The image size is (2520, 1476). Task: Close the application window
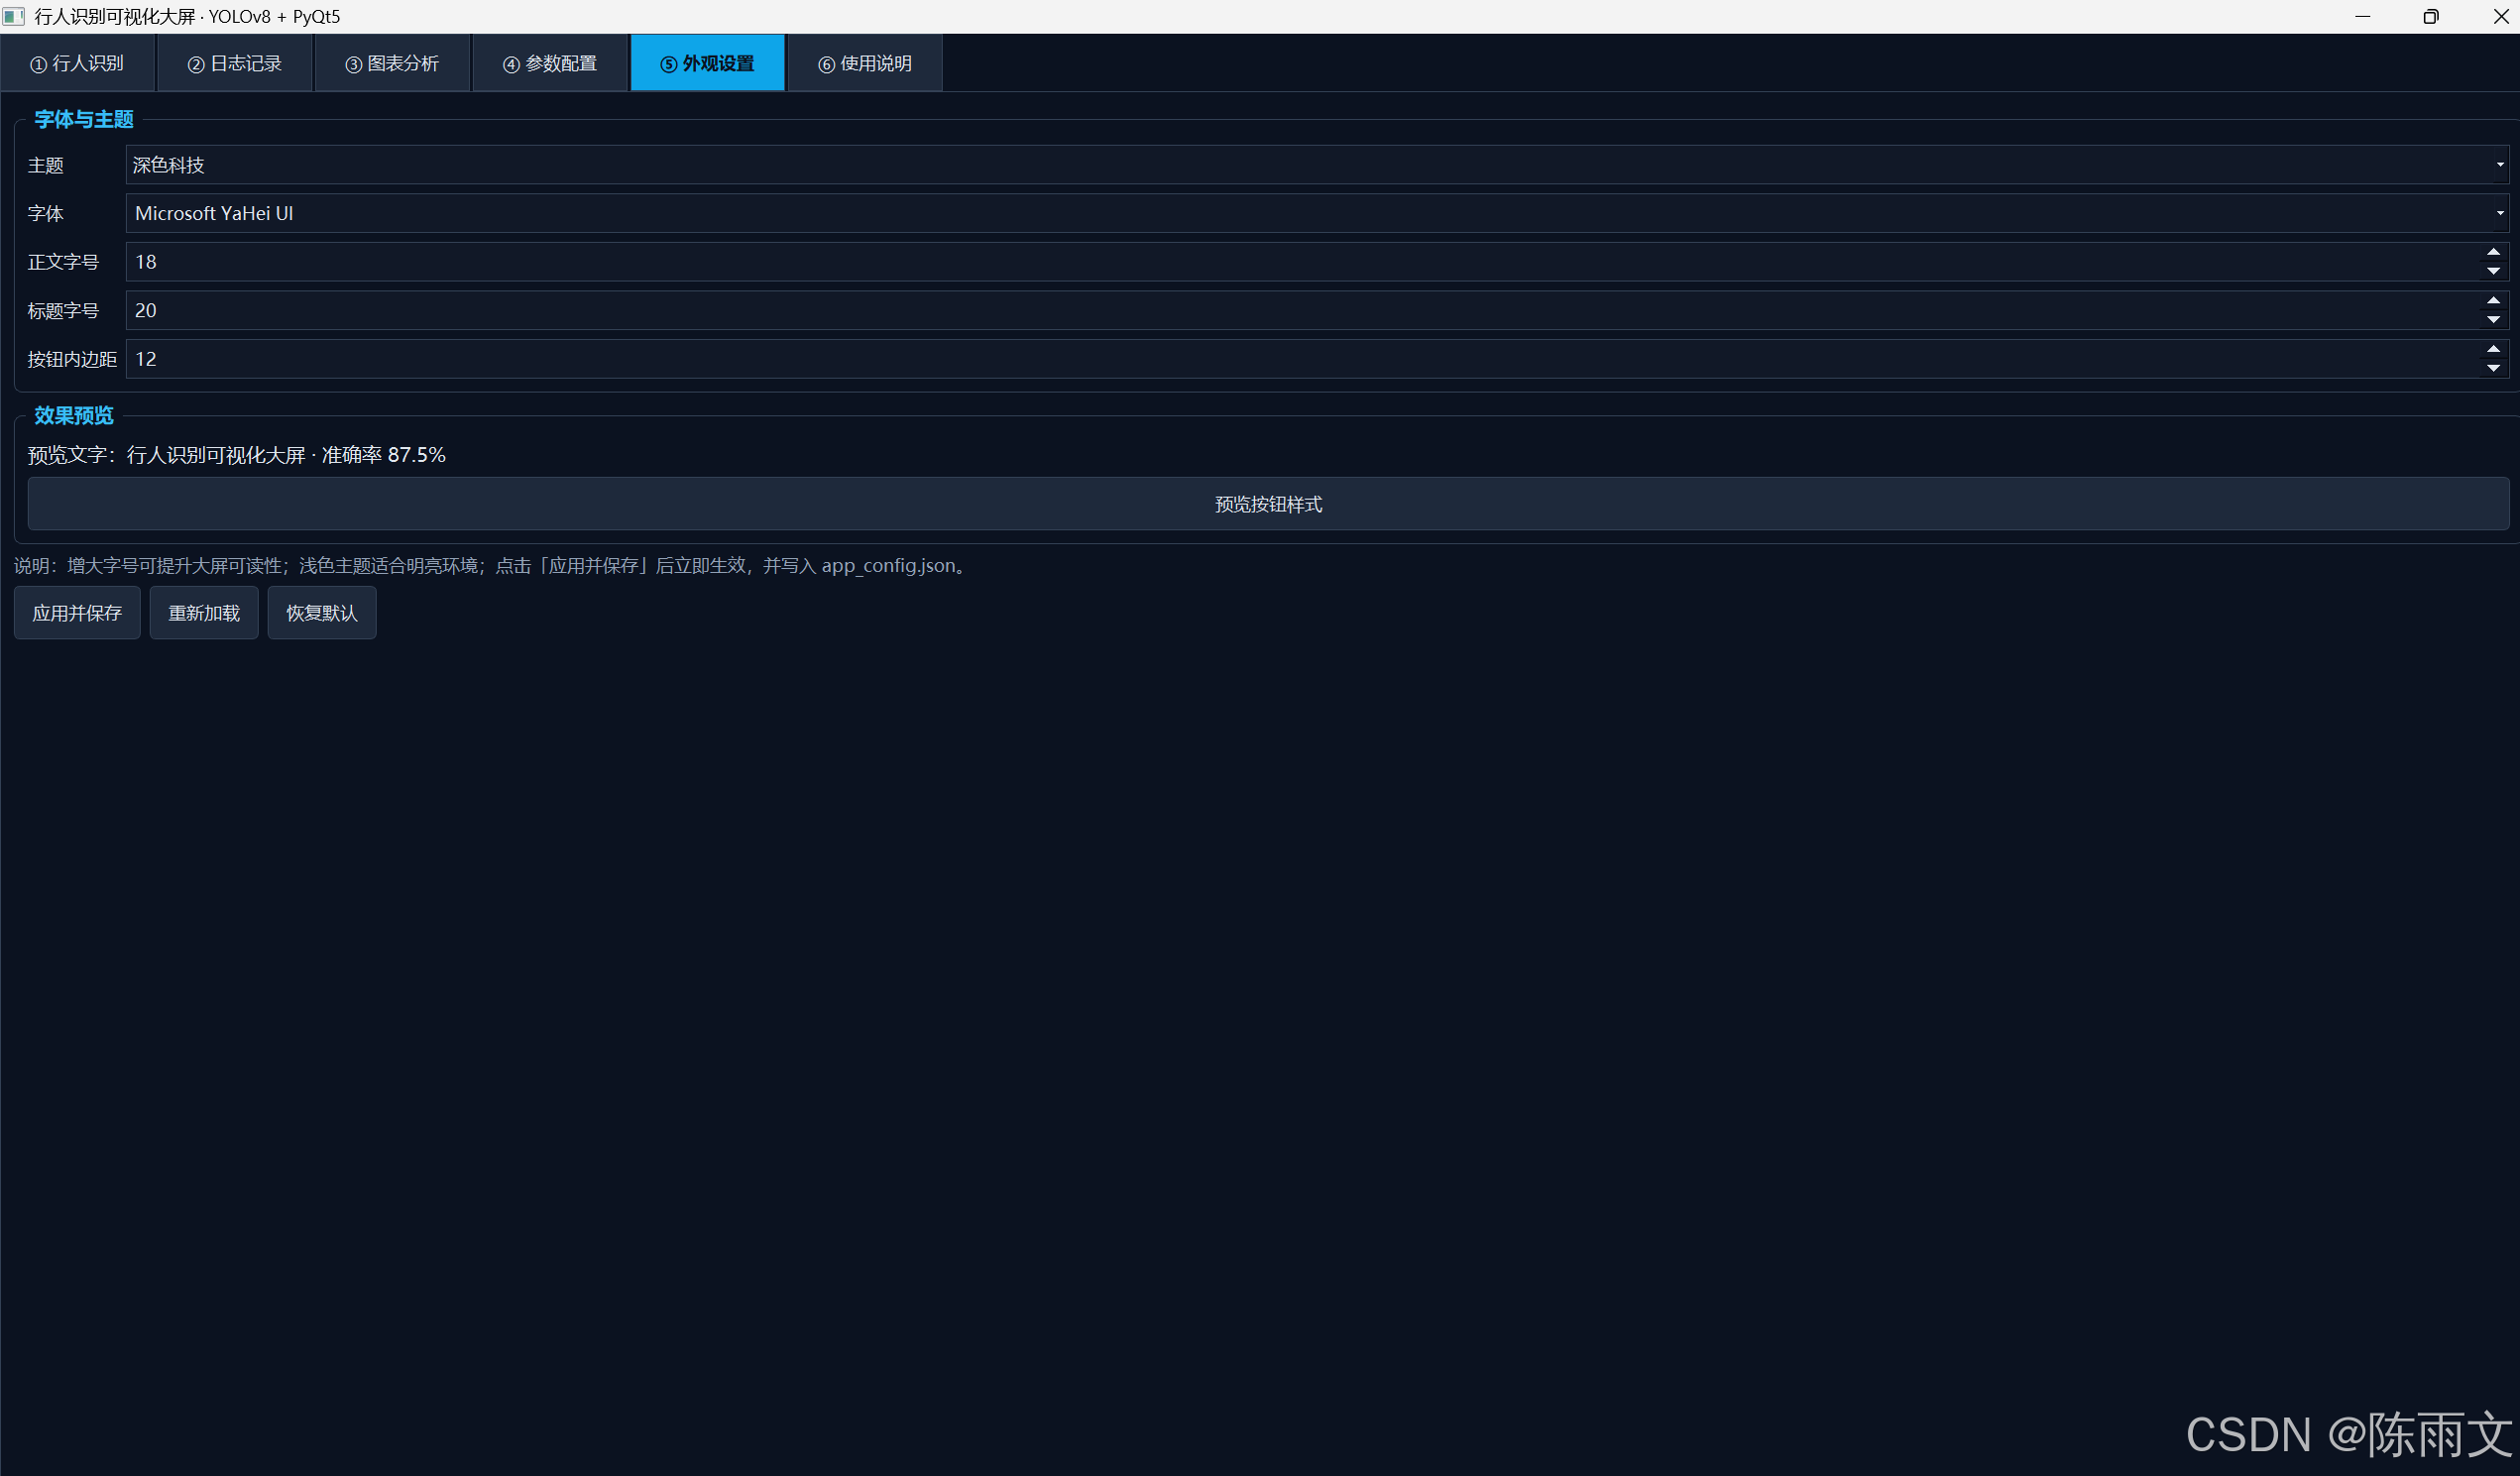click(x=2500, y=16)
